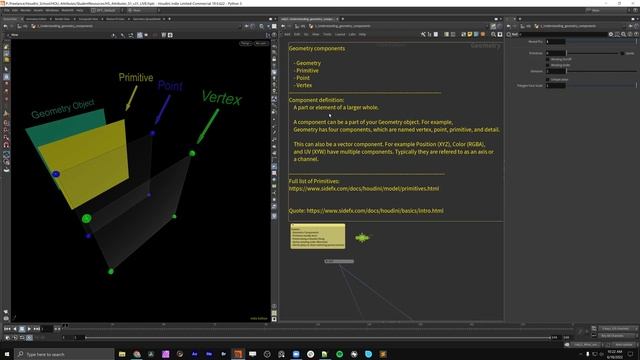Open the No cam dropdown in viewport
Viewport: 640px width, 360px height.
(x=260, y=43)
